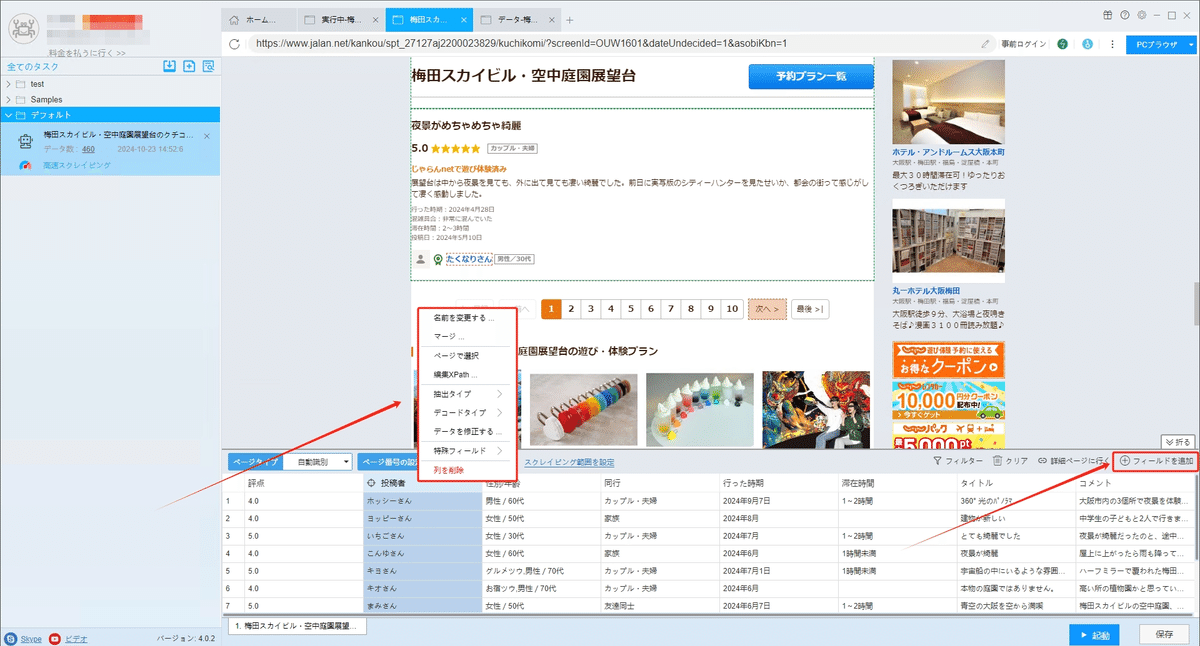
Task: Click the クリア button
Action: [x=1011, y=461]
